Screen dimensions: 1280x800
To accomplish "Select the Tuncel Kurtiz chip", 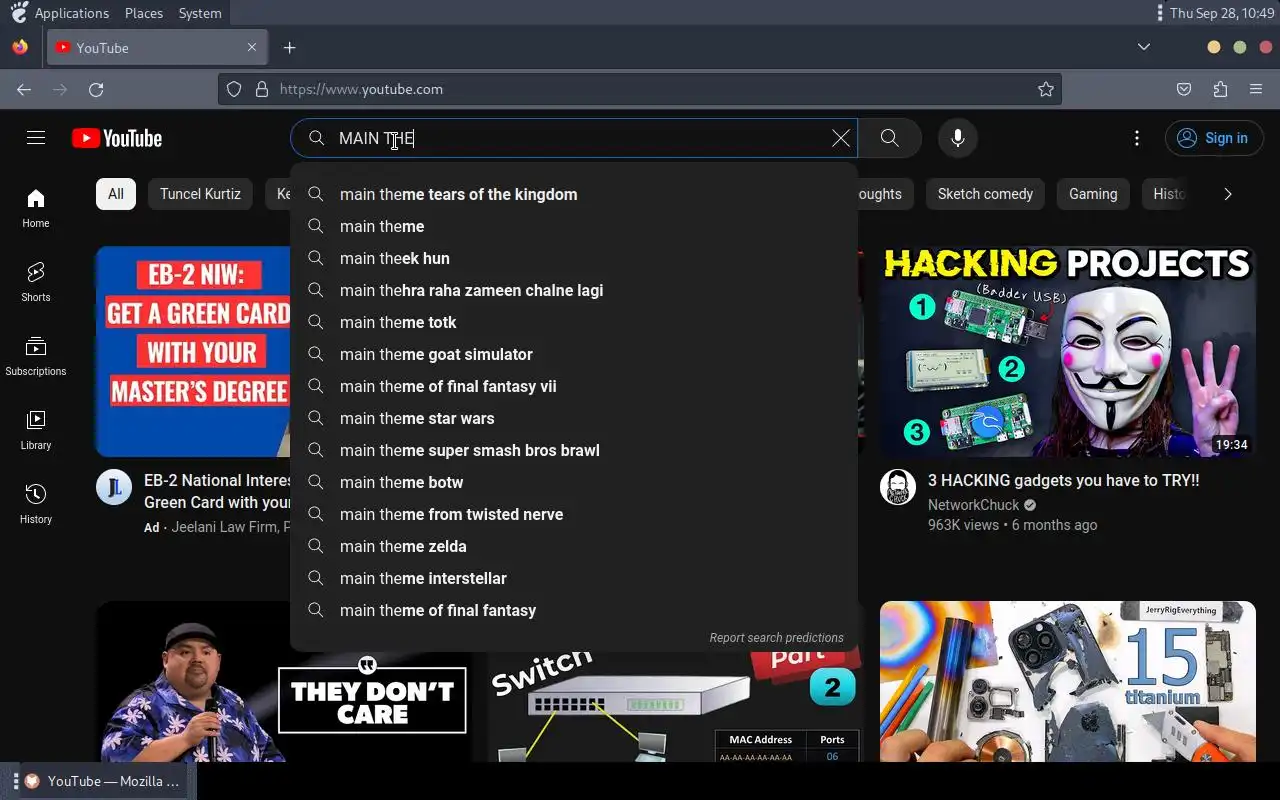I will pos(200,194).
